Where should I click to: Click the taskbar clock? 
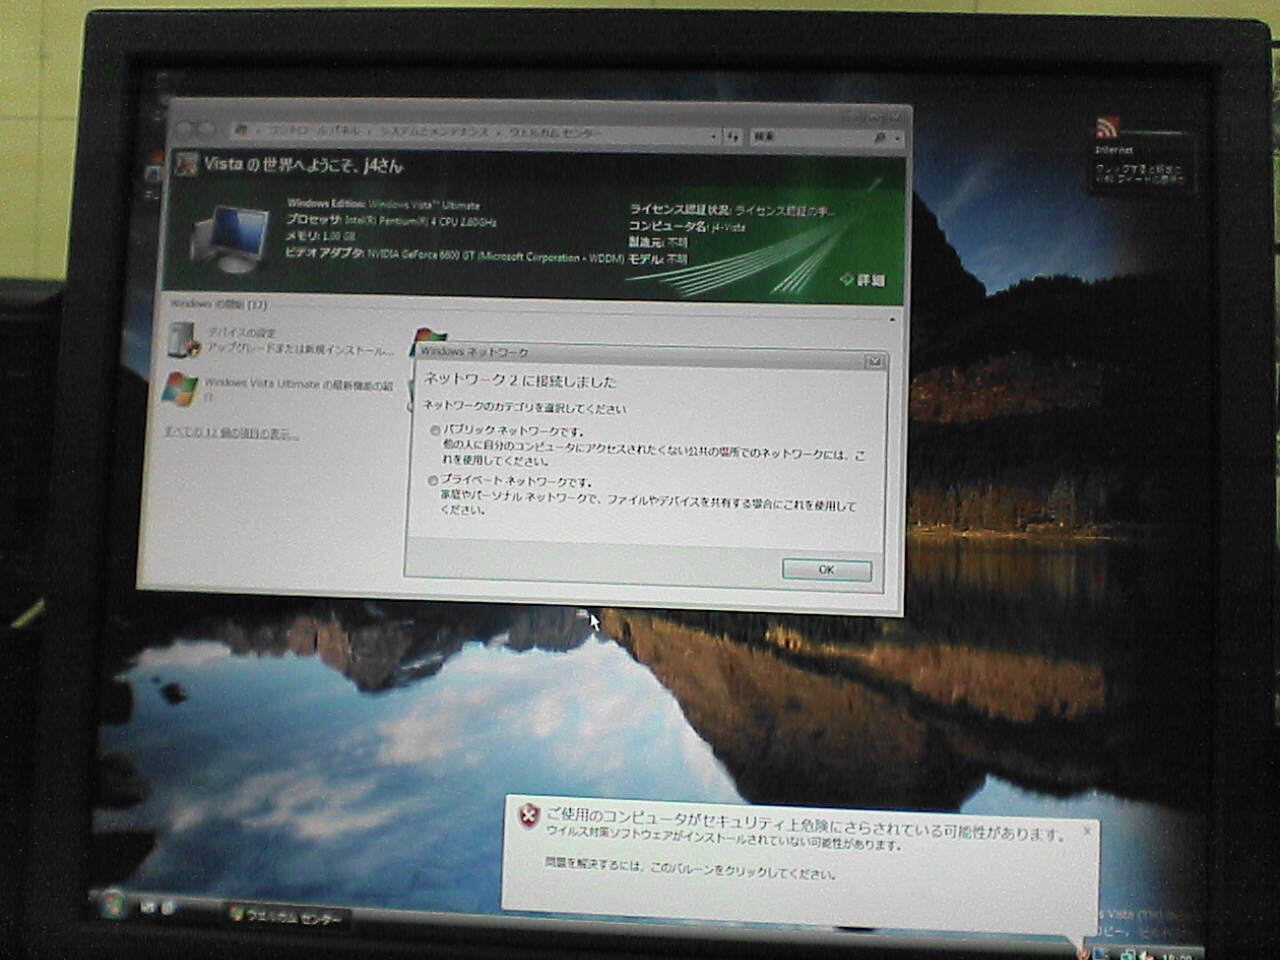point(1176,955)
